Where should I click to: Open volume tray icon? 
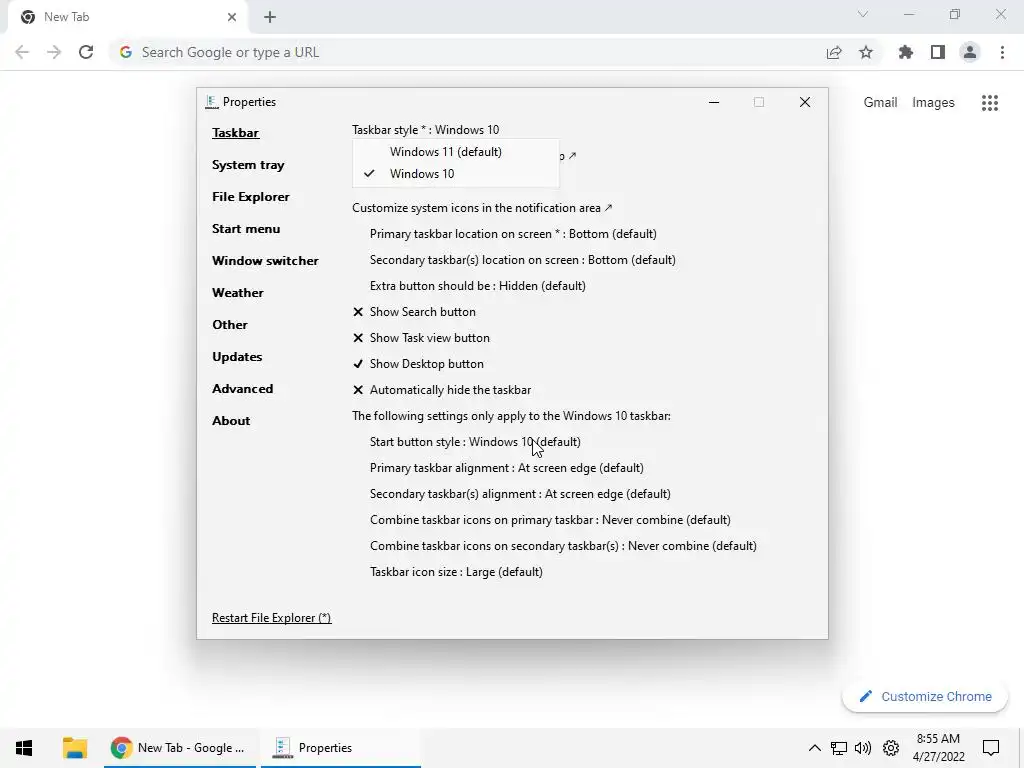point(863,748)
